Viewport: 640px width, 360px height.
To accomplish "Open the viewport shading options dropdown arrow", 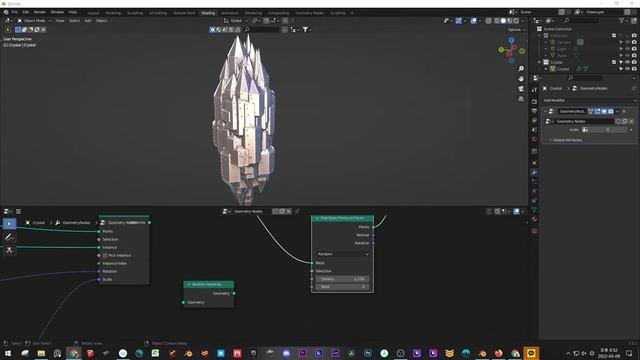I will (522, 20).
